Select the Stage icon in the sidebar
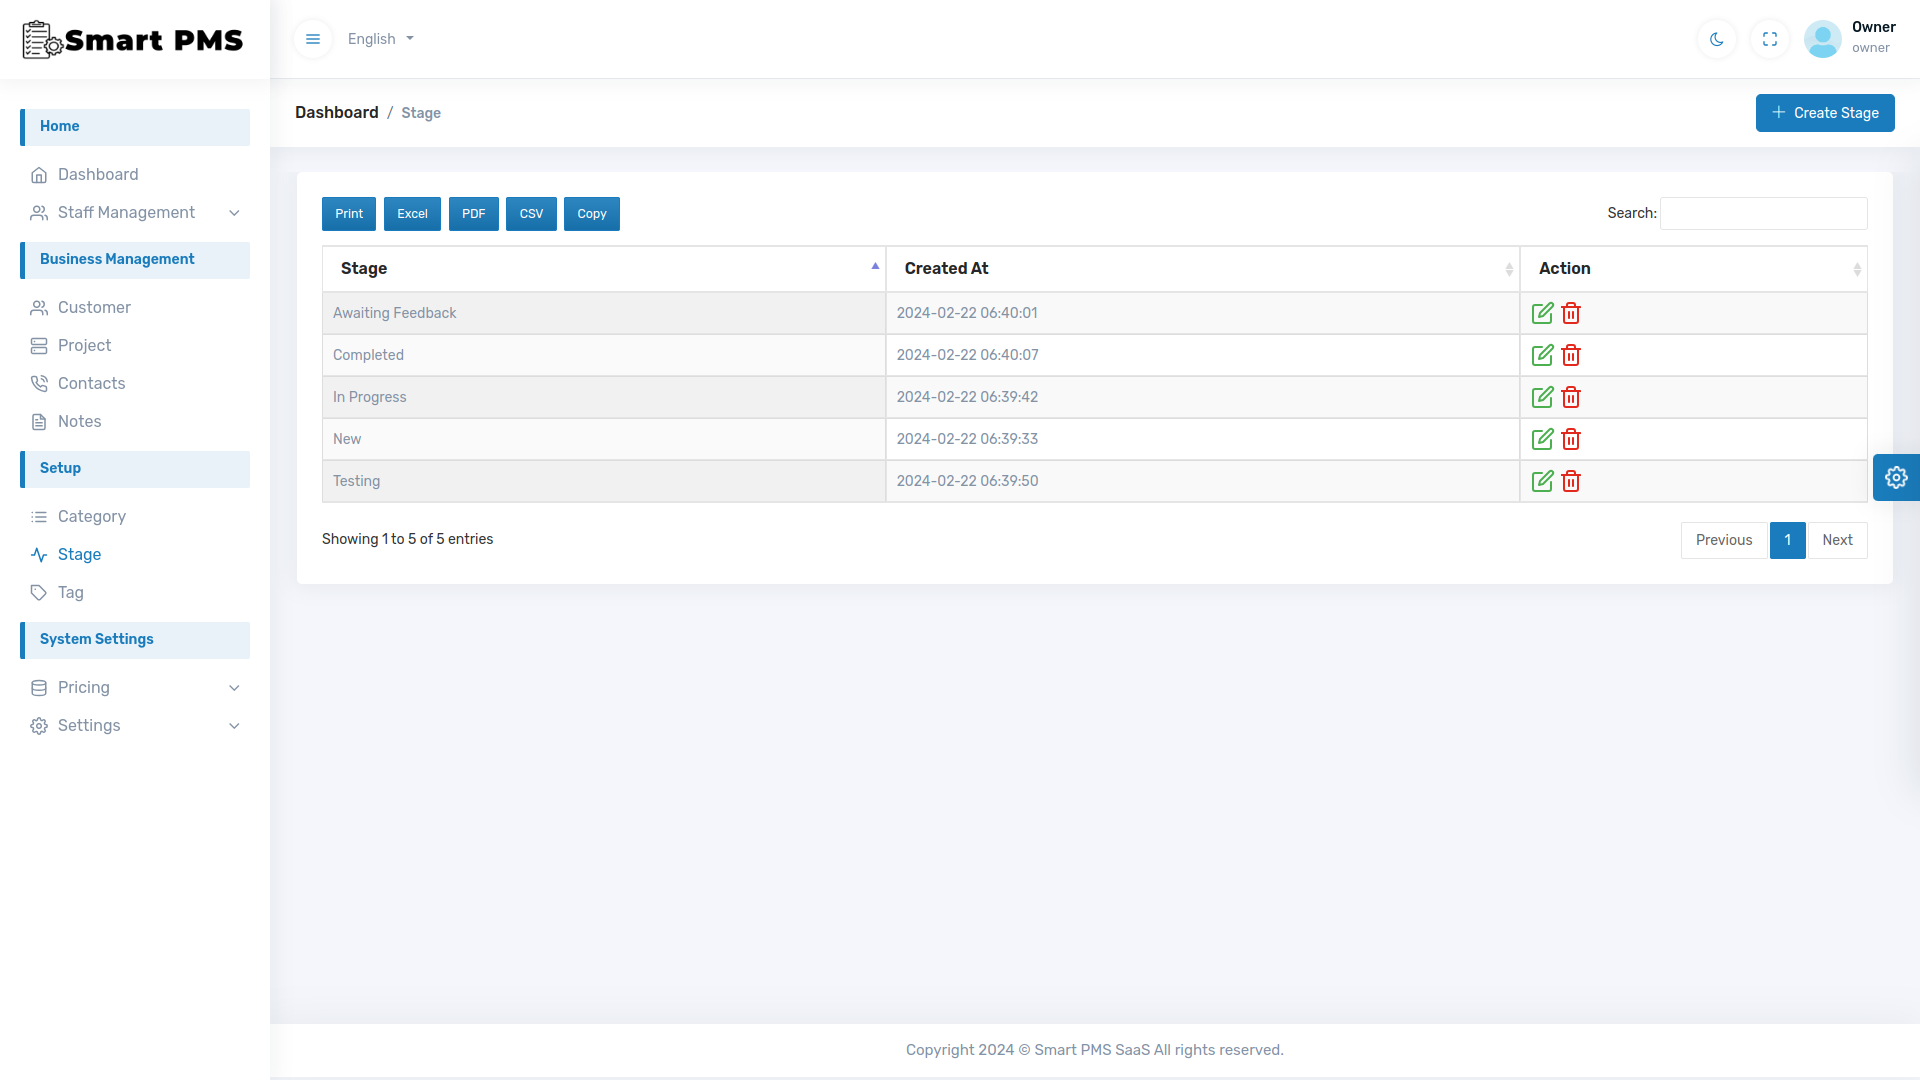 coord(40,554)
